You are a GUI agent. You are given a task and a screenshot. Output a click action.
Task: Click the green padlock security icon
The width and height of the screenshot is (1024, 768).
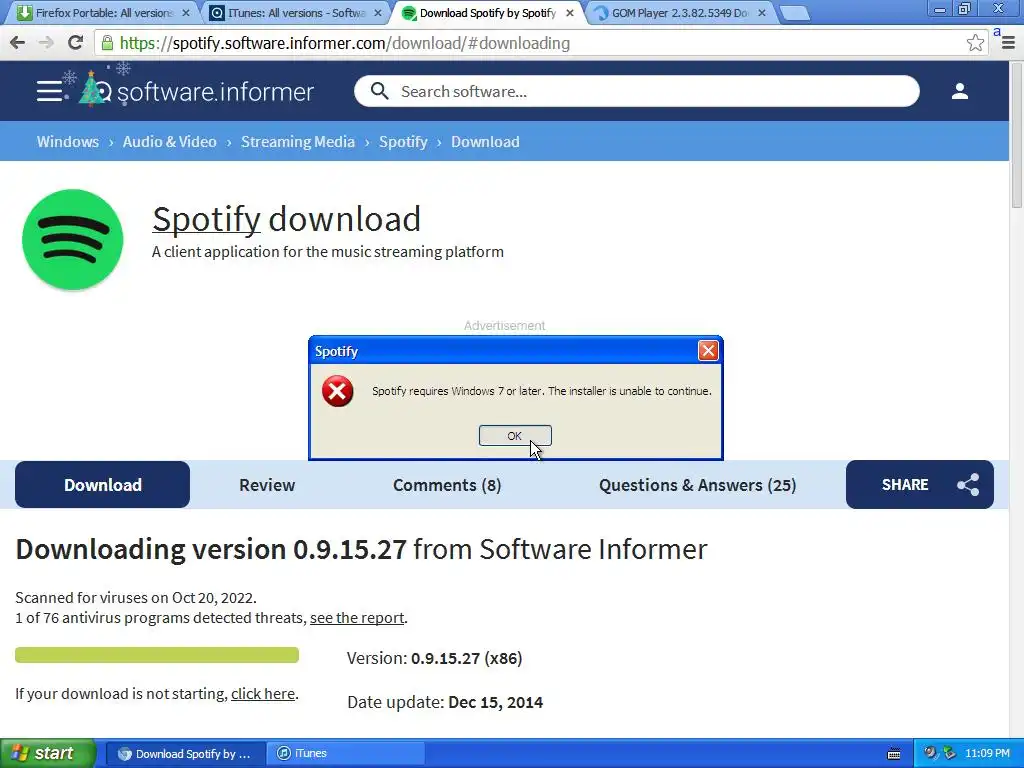(x=107, y=43)
